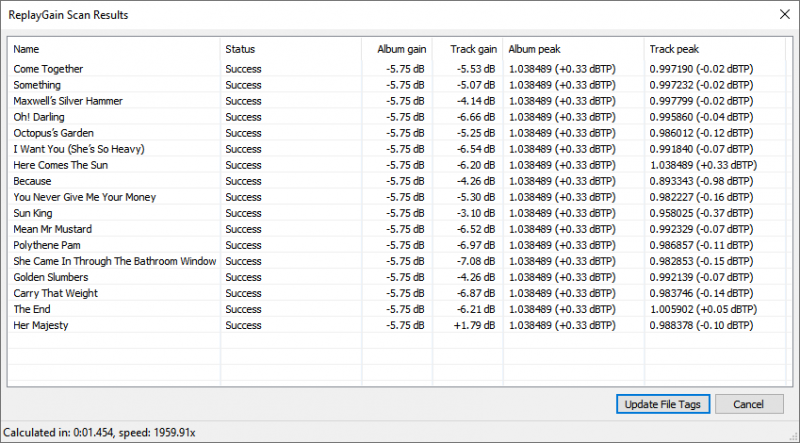Sort by the Status column header
Image resolution: width=800 pixels, height=443 pixels.
tap(240, 49)
